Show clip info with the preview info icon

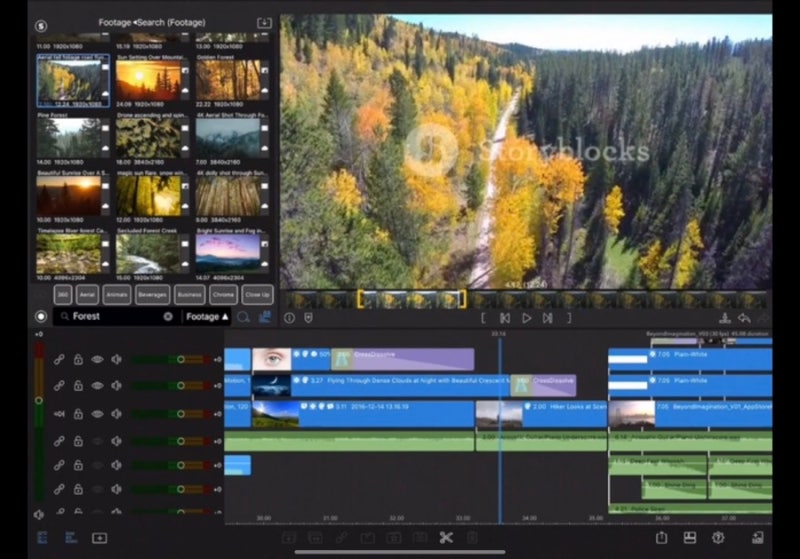[289, 318]
